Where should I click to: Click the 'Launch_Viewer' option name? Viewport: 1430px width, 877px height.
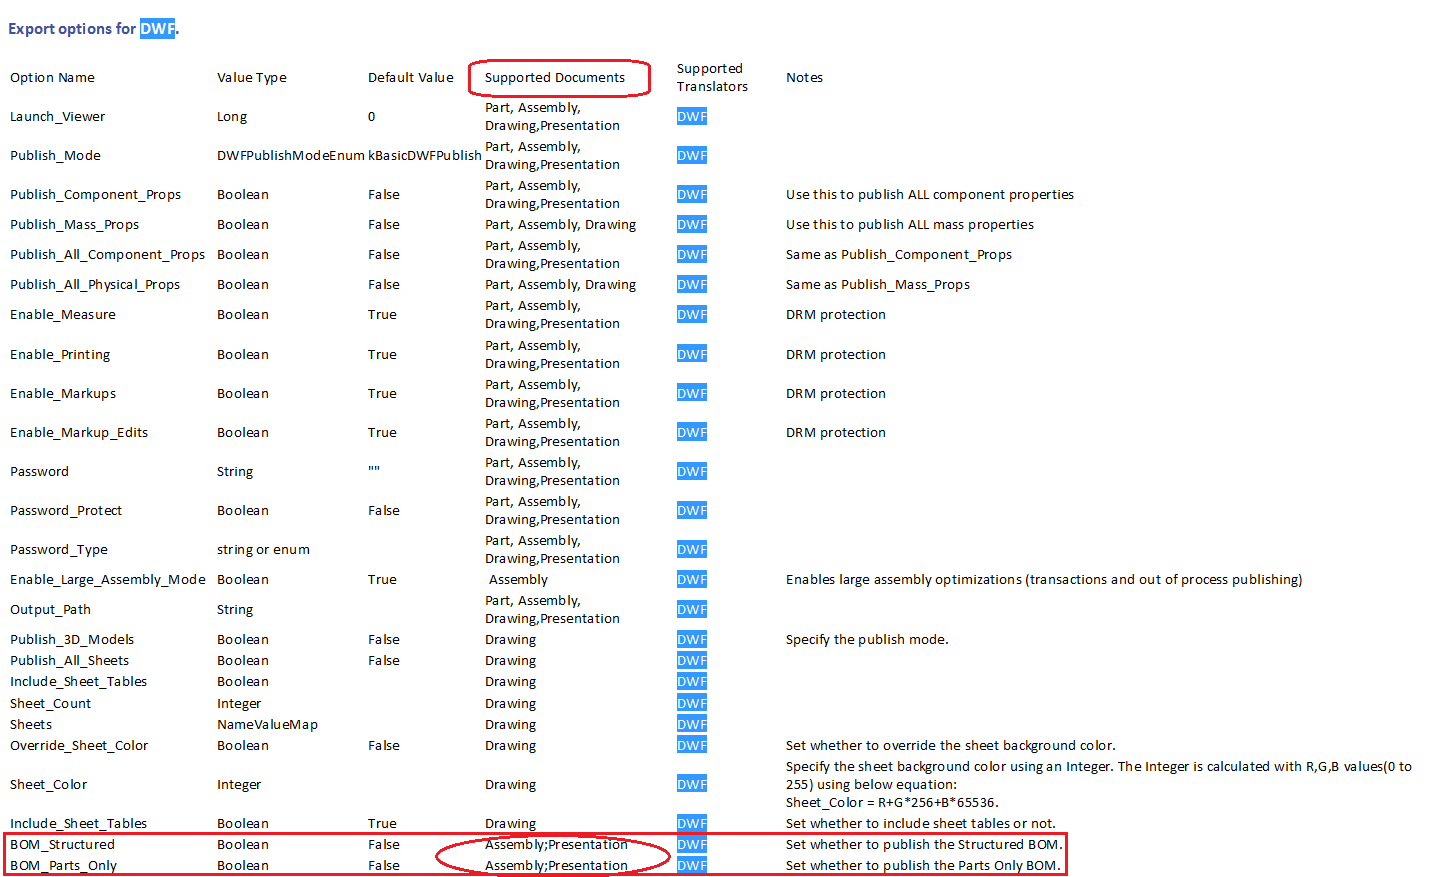57,117
